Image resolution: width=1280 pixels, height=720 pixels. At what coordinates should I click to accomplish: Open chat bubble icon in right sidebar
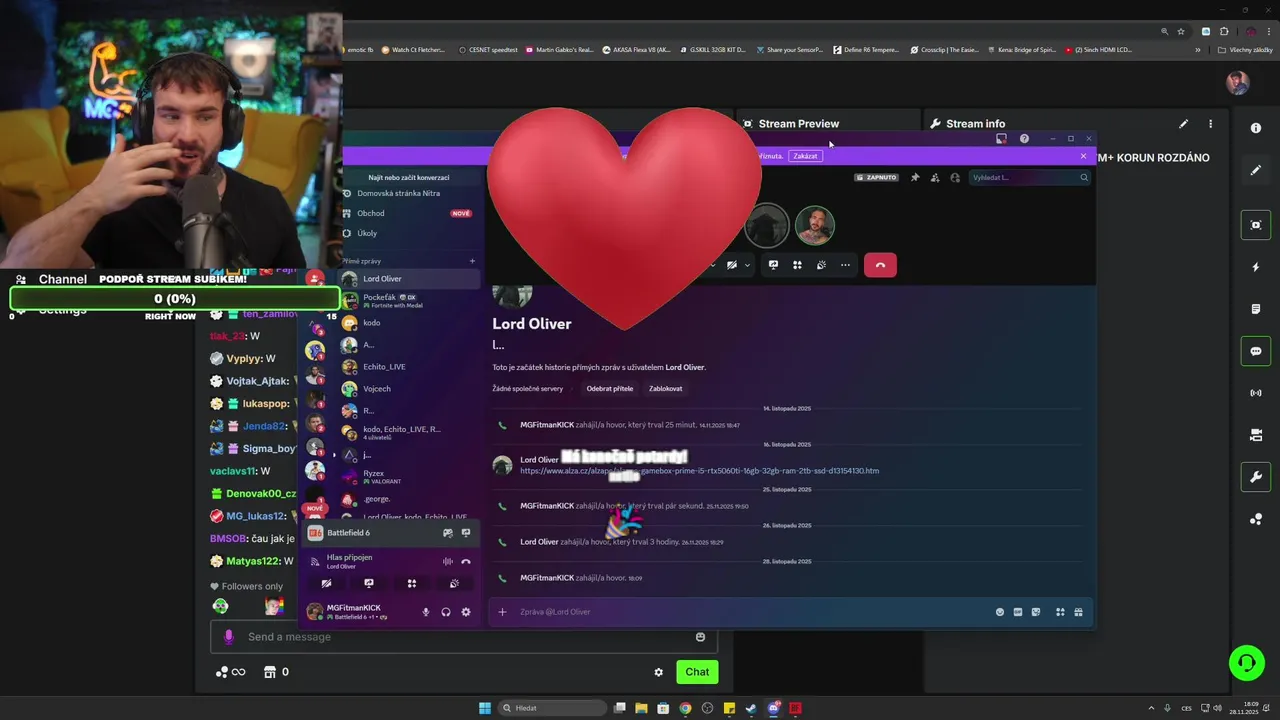tap(1256, 351)
